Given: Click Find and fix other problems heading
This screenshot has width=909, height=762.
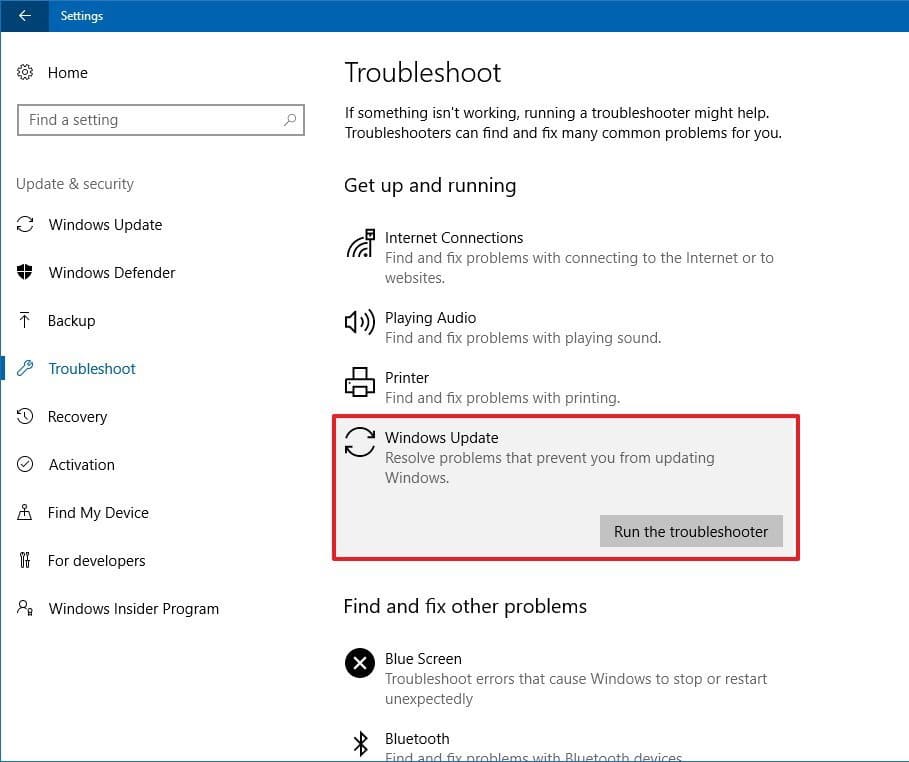Looking at the screenshot, I should point(465,606).
